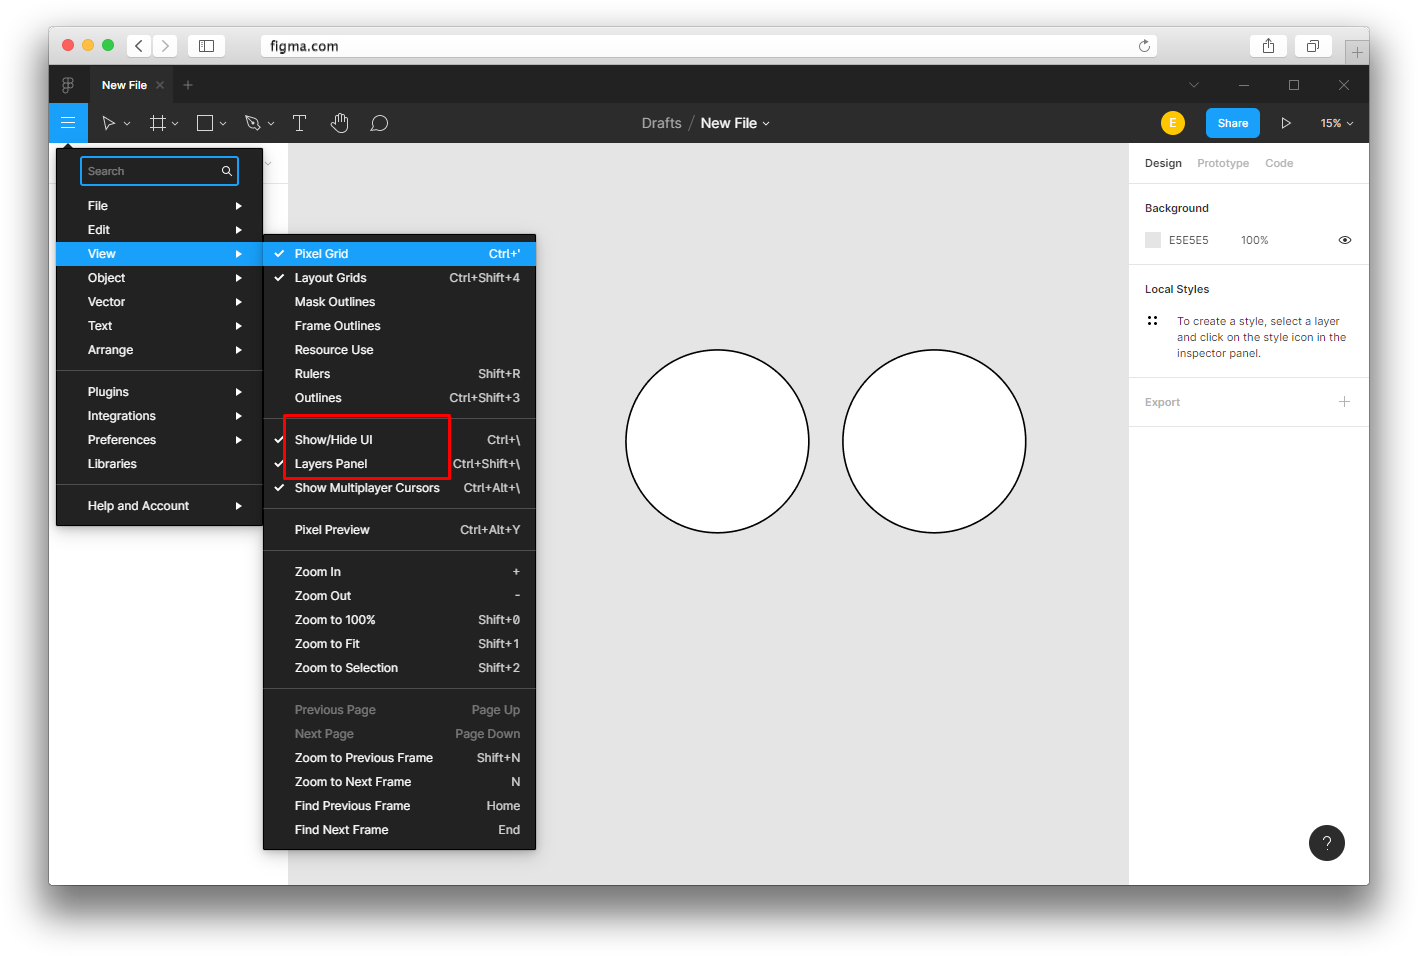The image size is (1418, 956).
Task: Toggle Pixel Grid checkmark in View menu
Action: 279,254
